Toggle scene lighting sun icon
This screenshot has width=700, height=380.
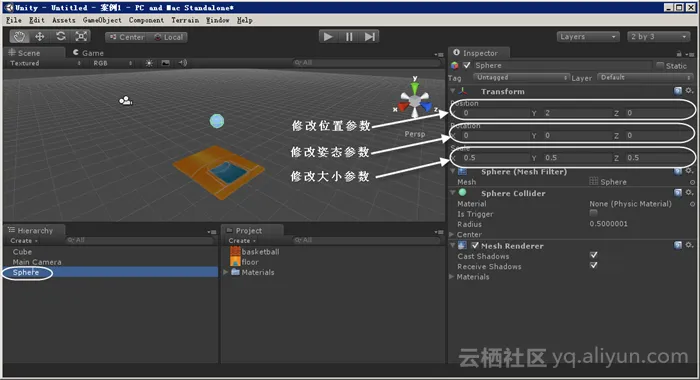(x=149, y=63)
